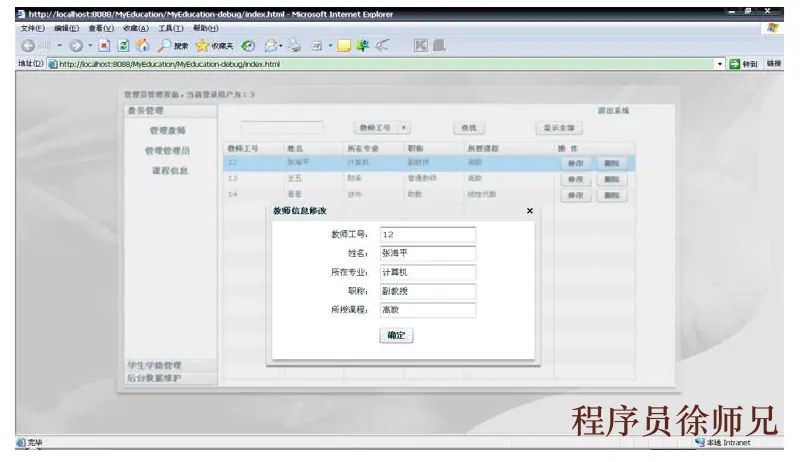This screenshot has height=462, width=800.
Task: Click the Messenger figure icon
Action: coord(363,46)
